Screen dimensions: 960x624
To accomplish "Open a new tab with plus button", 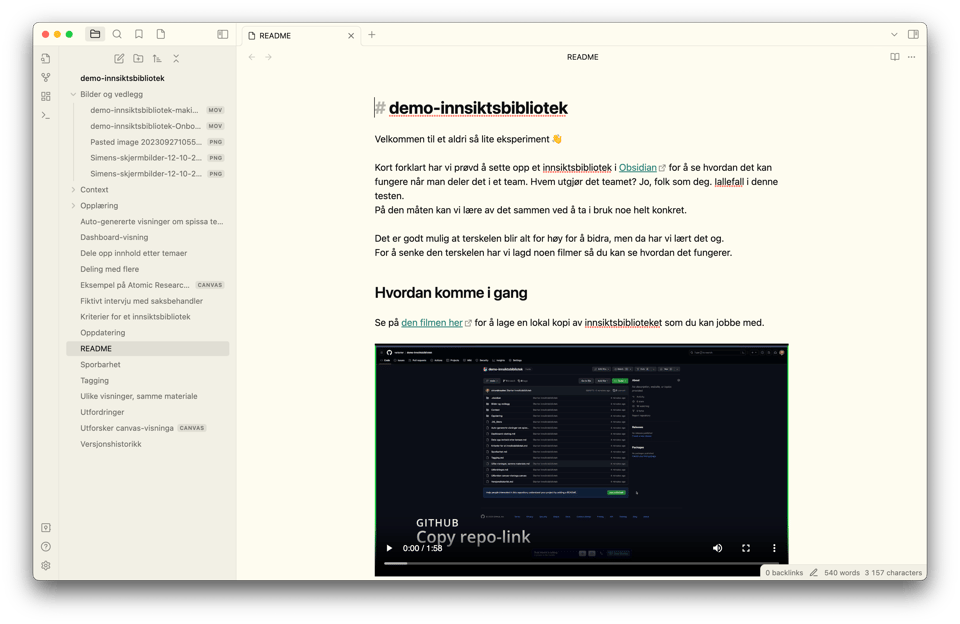I will click(x=372, y=35).
